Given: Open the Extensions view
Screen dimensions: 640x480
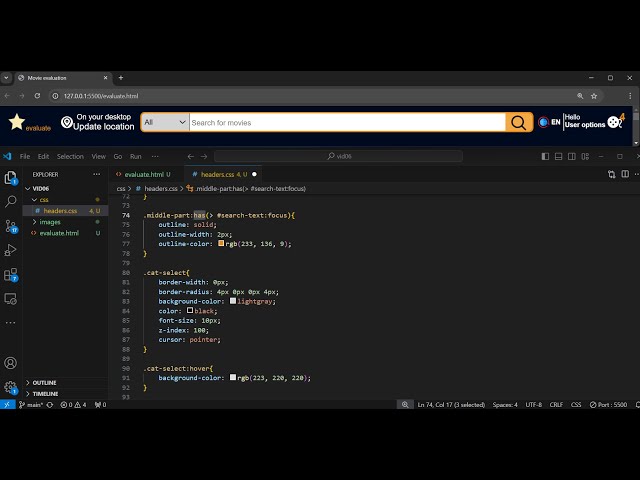Looking at the screenshot, I should pos(11,275).
